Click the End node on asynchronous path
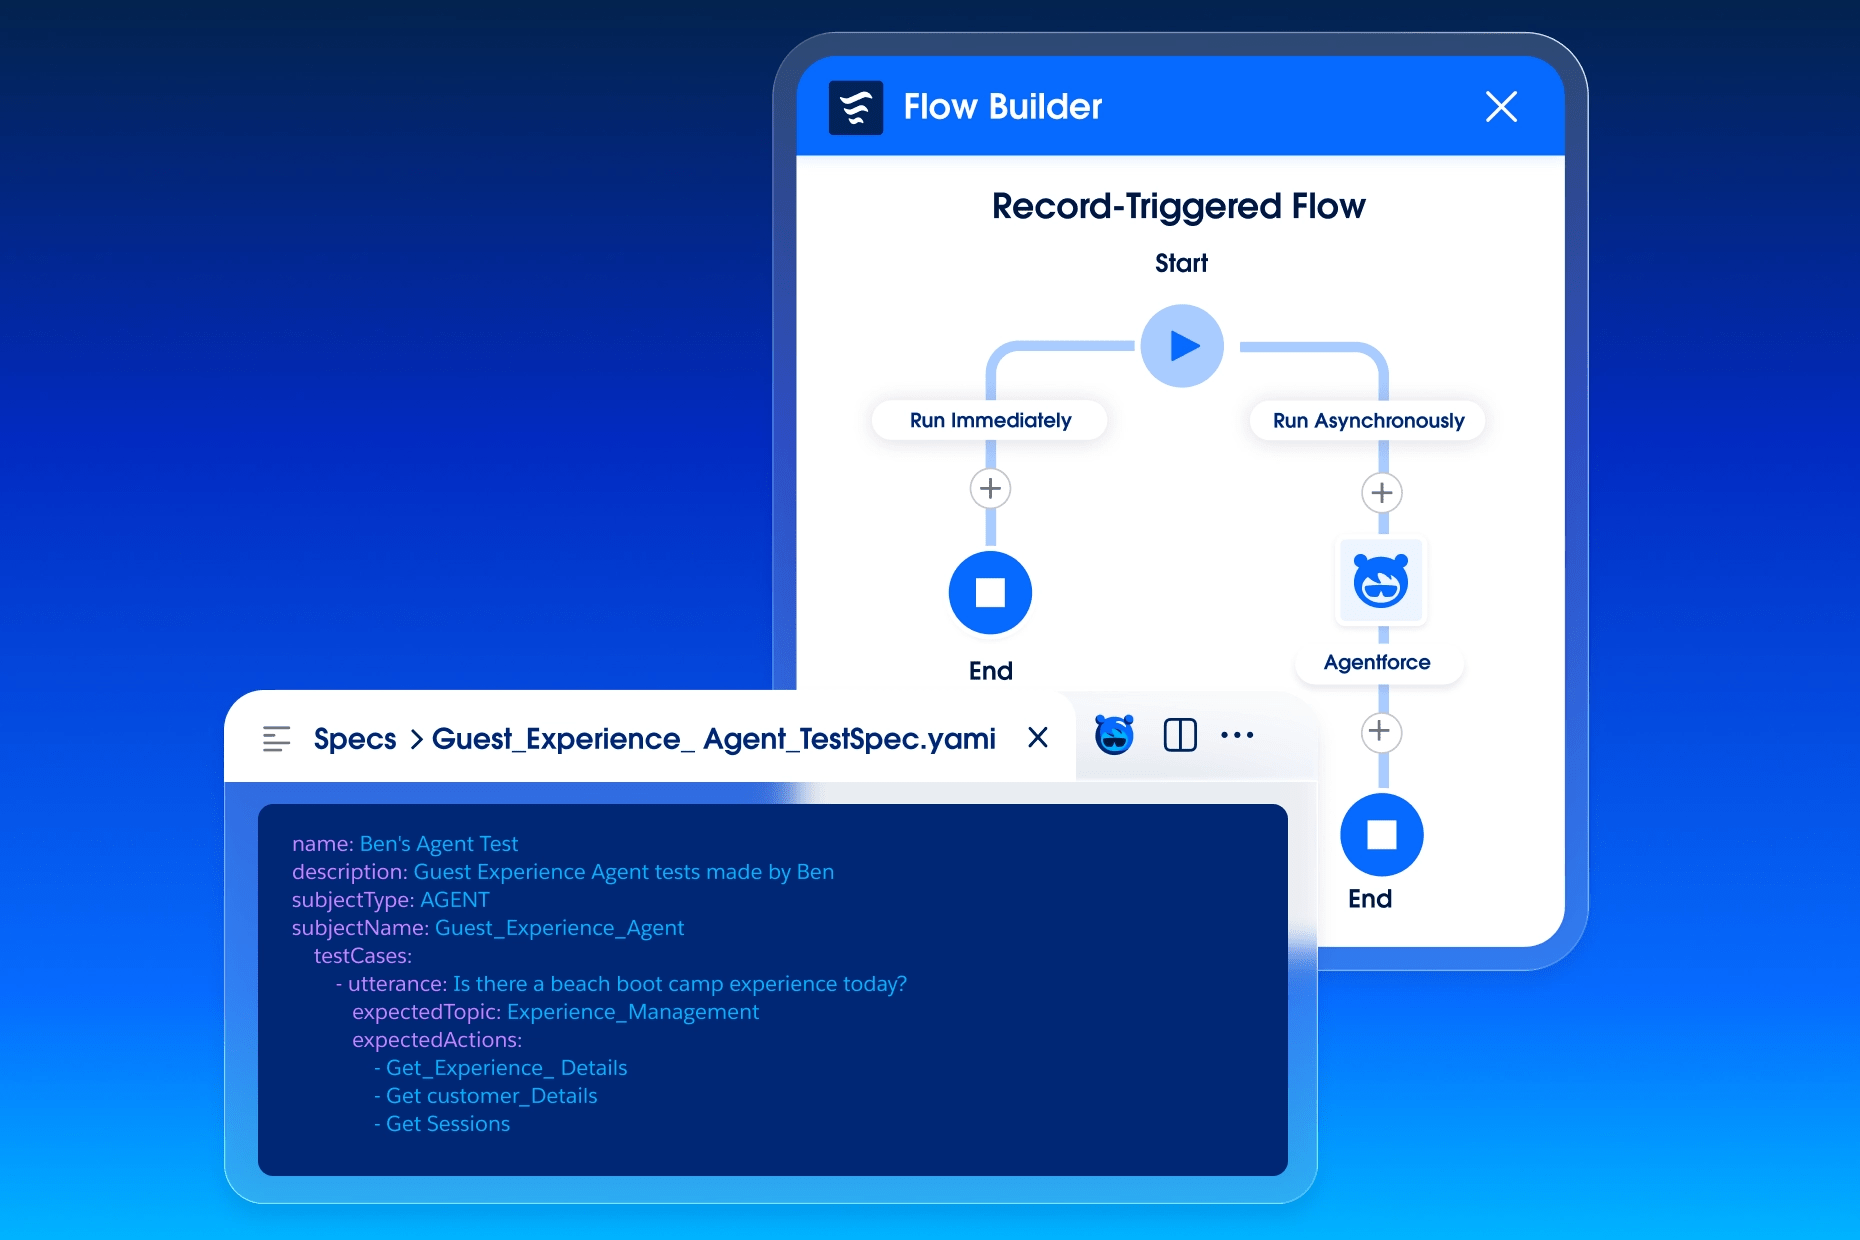 [1381, 835]
